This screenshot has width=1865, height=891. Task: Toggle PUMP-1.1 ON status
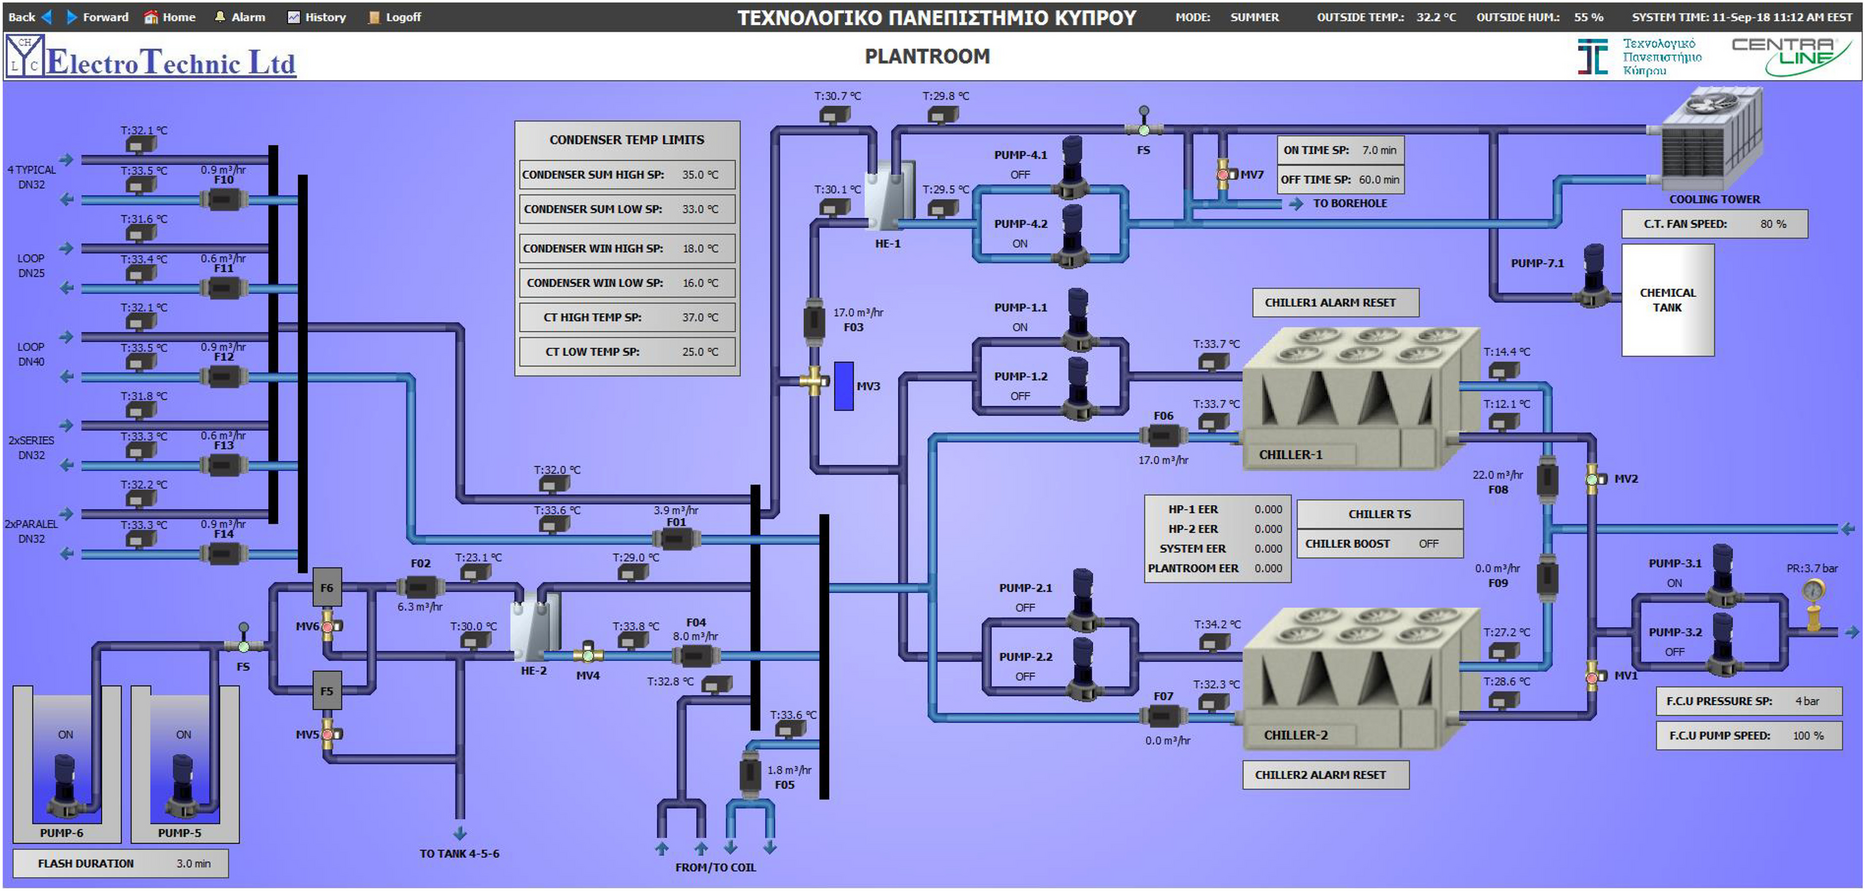point(1019,327)
